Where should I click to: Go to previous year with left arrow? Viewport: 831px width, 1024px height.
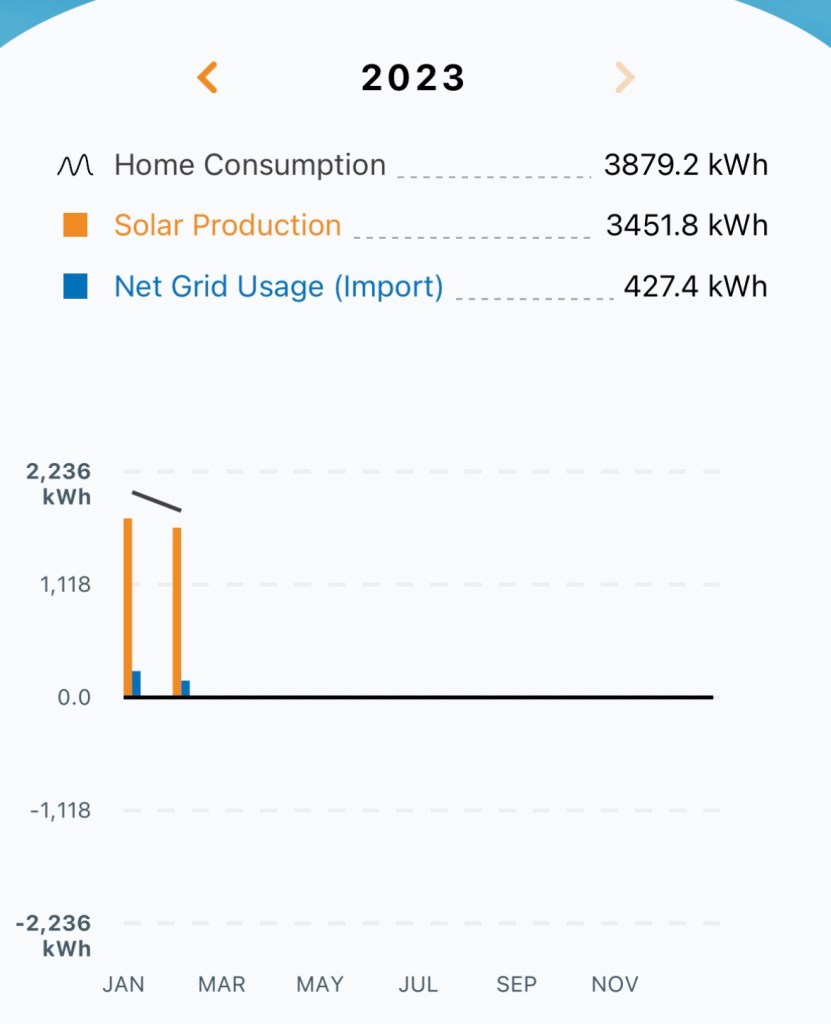click(208, 78)
